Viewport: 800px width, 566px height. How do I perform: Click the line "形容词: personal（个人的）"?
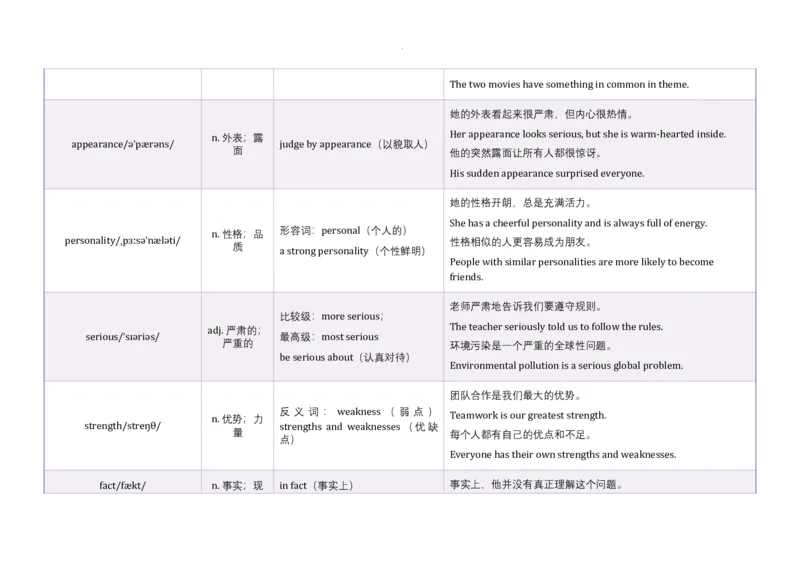click(343, 231)
